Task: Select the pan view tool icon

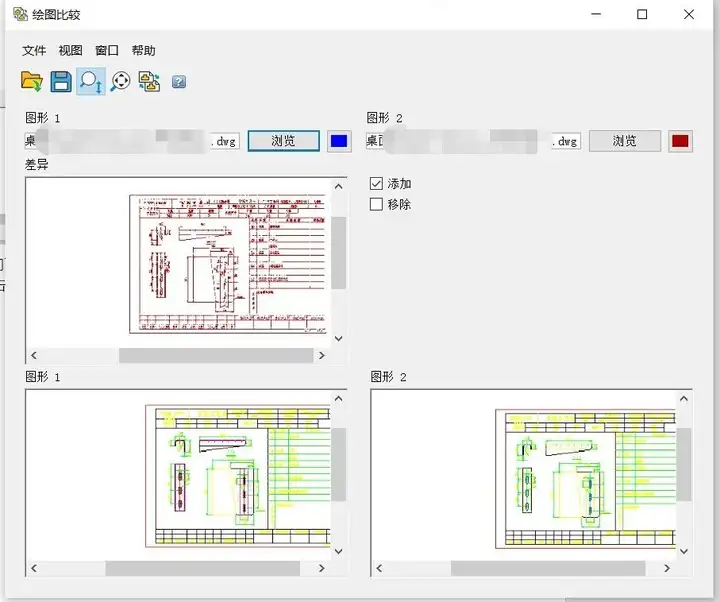Action: 120,82
